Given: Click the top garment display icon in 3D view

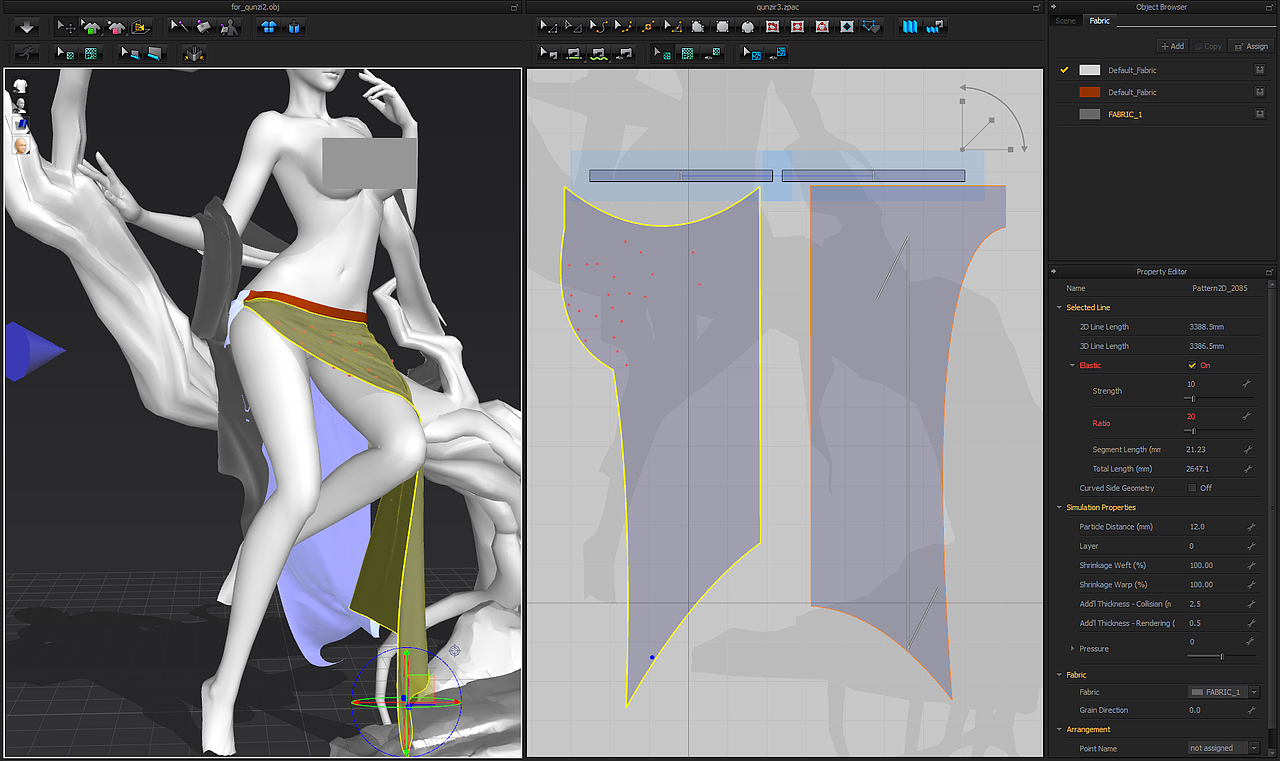Looking at the screenshot, I should coord(21,86).
